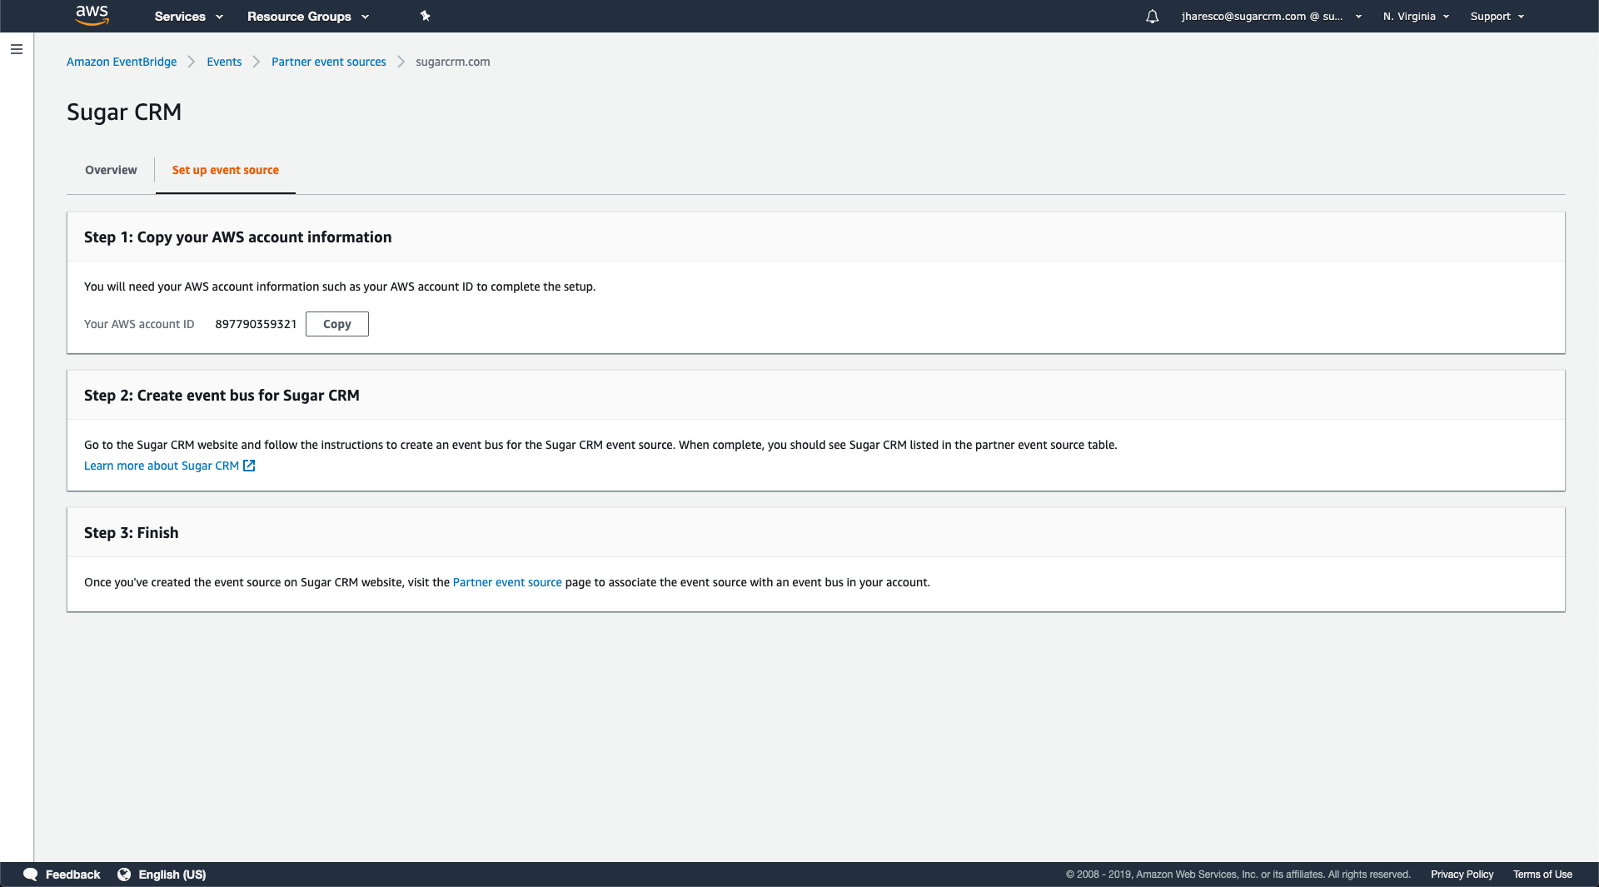Switch to the Overview tab
The image size is (1599, 887).
pyautogui.click(x=111, y=170)
